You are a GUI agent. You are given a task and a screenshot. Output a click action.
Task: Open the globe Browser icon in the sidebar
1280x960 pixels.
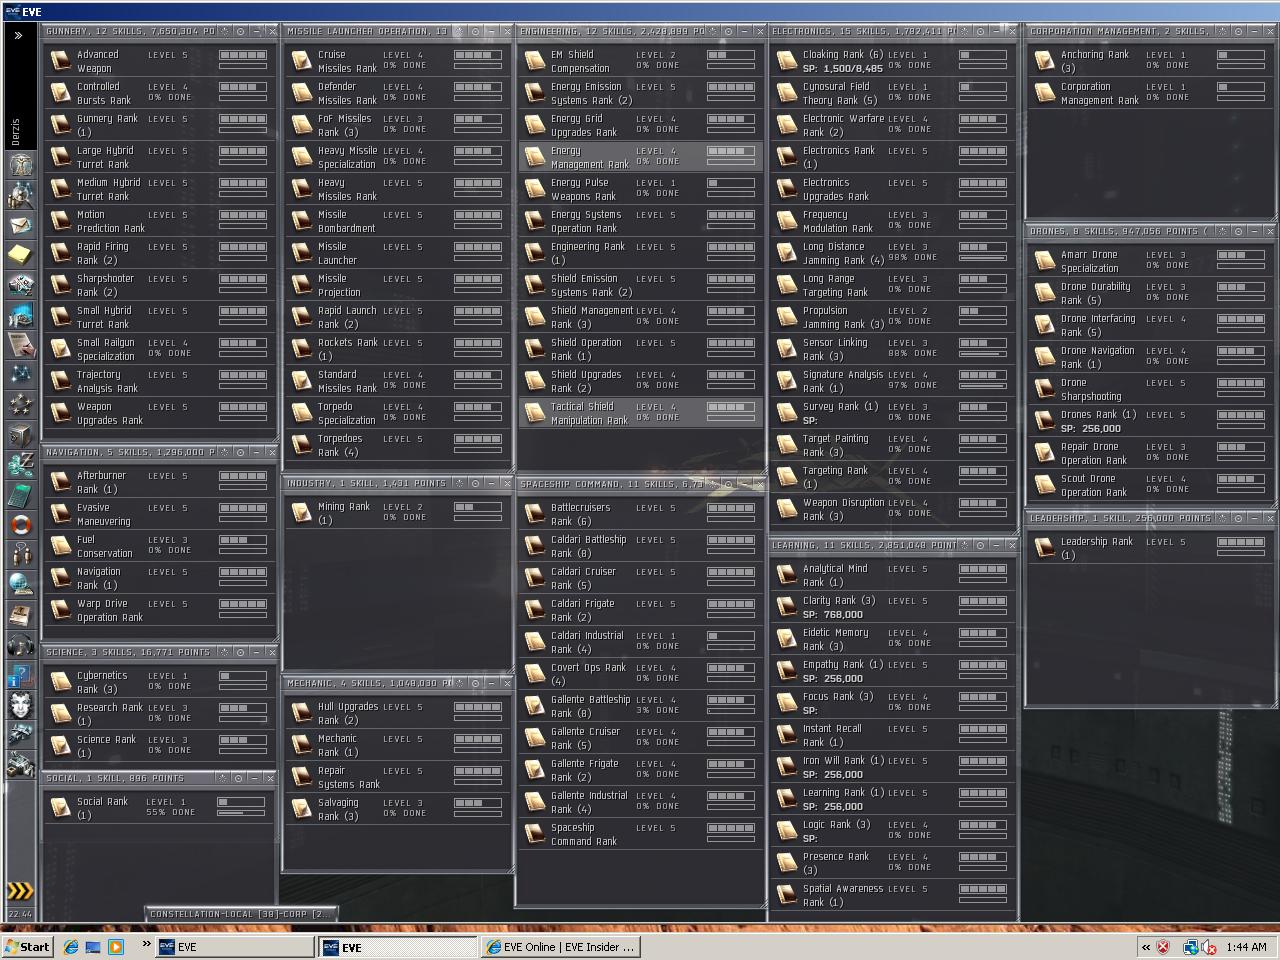(x=21, y=584)
